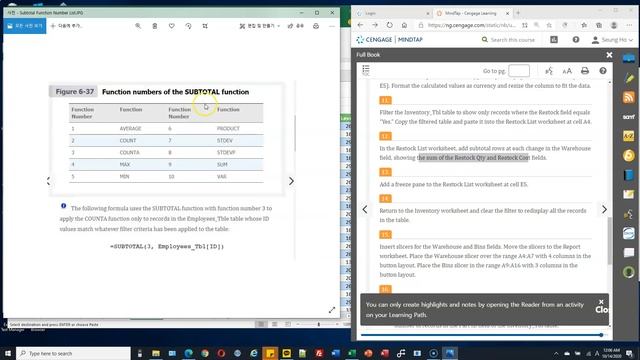Image resolution: width=640 pixels, height=360 pixels.
Task: Open the MindTap help question mark icon in header
Action: point(576,40)
